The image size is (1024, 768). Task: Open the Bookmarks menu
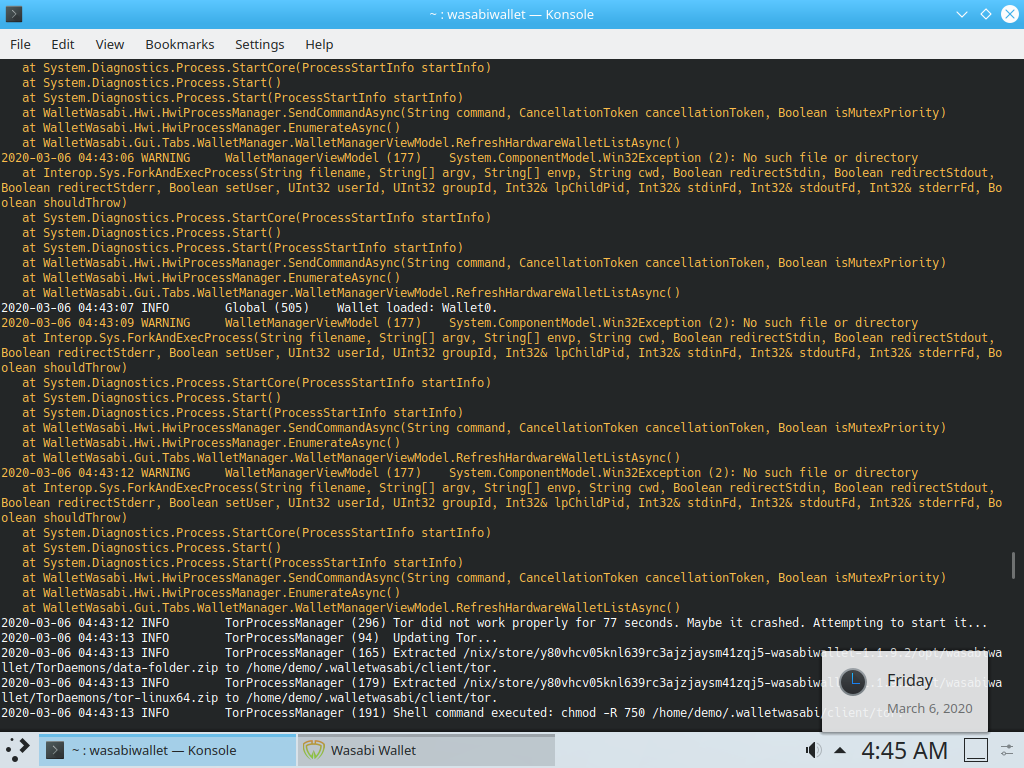click(180, 44)
